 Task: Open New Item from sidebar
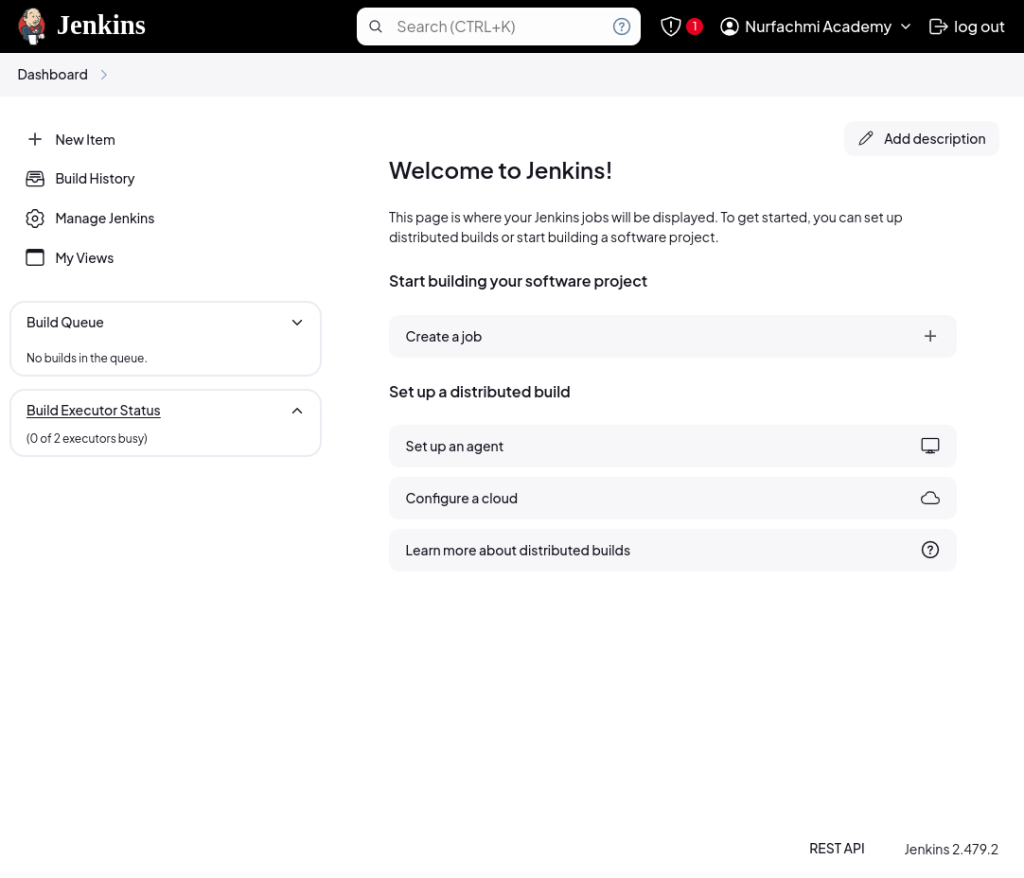[x=85, y=140]
